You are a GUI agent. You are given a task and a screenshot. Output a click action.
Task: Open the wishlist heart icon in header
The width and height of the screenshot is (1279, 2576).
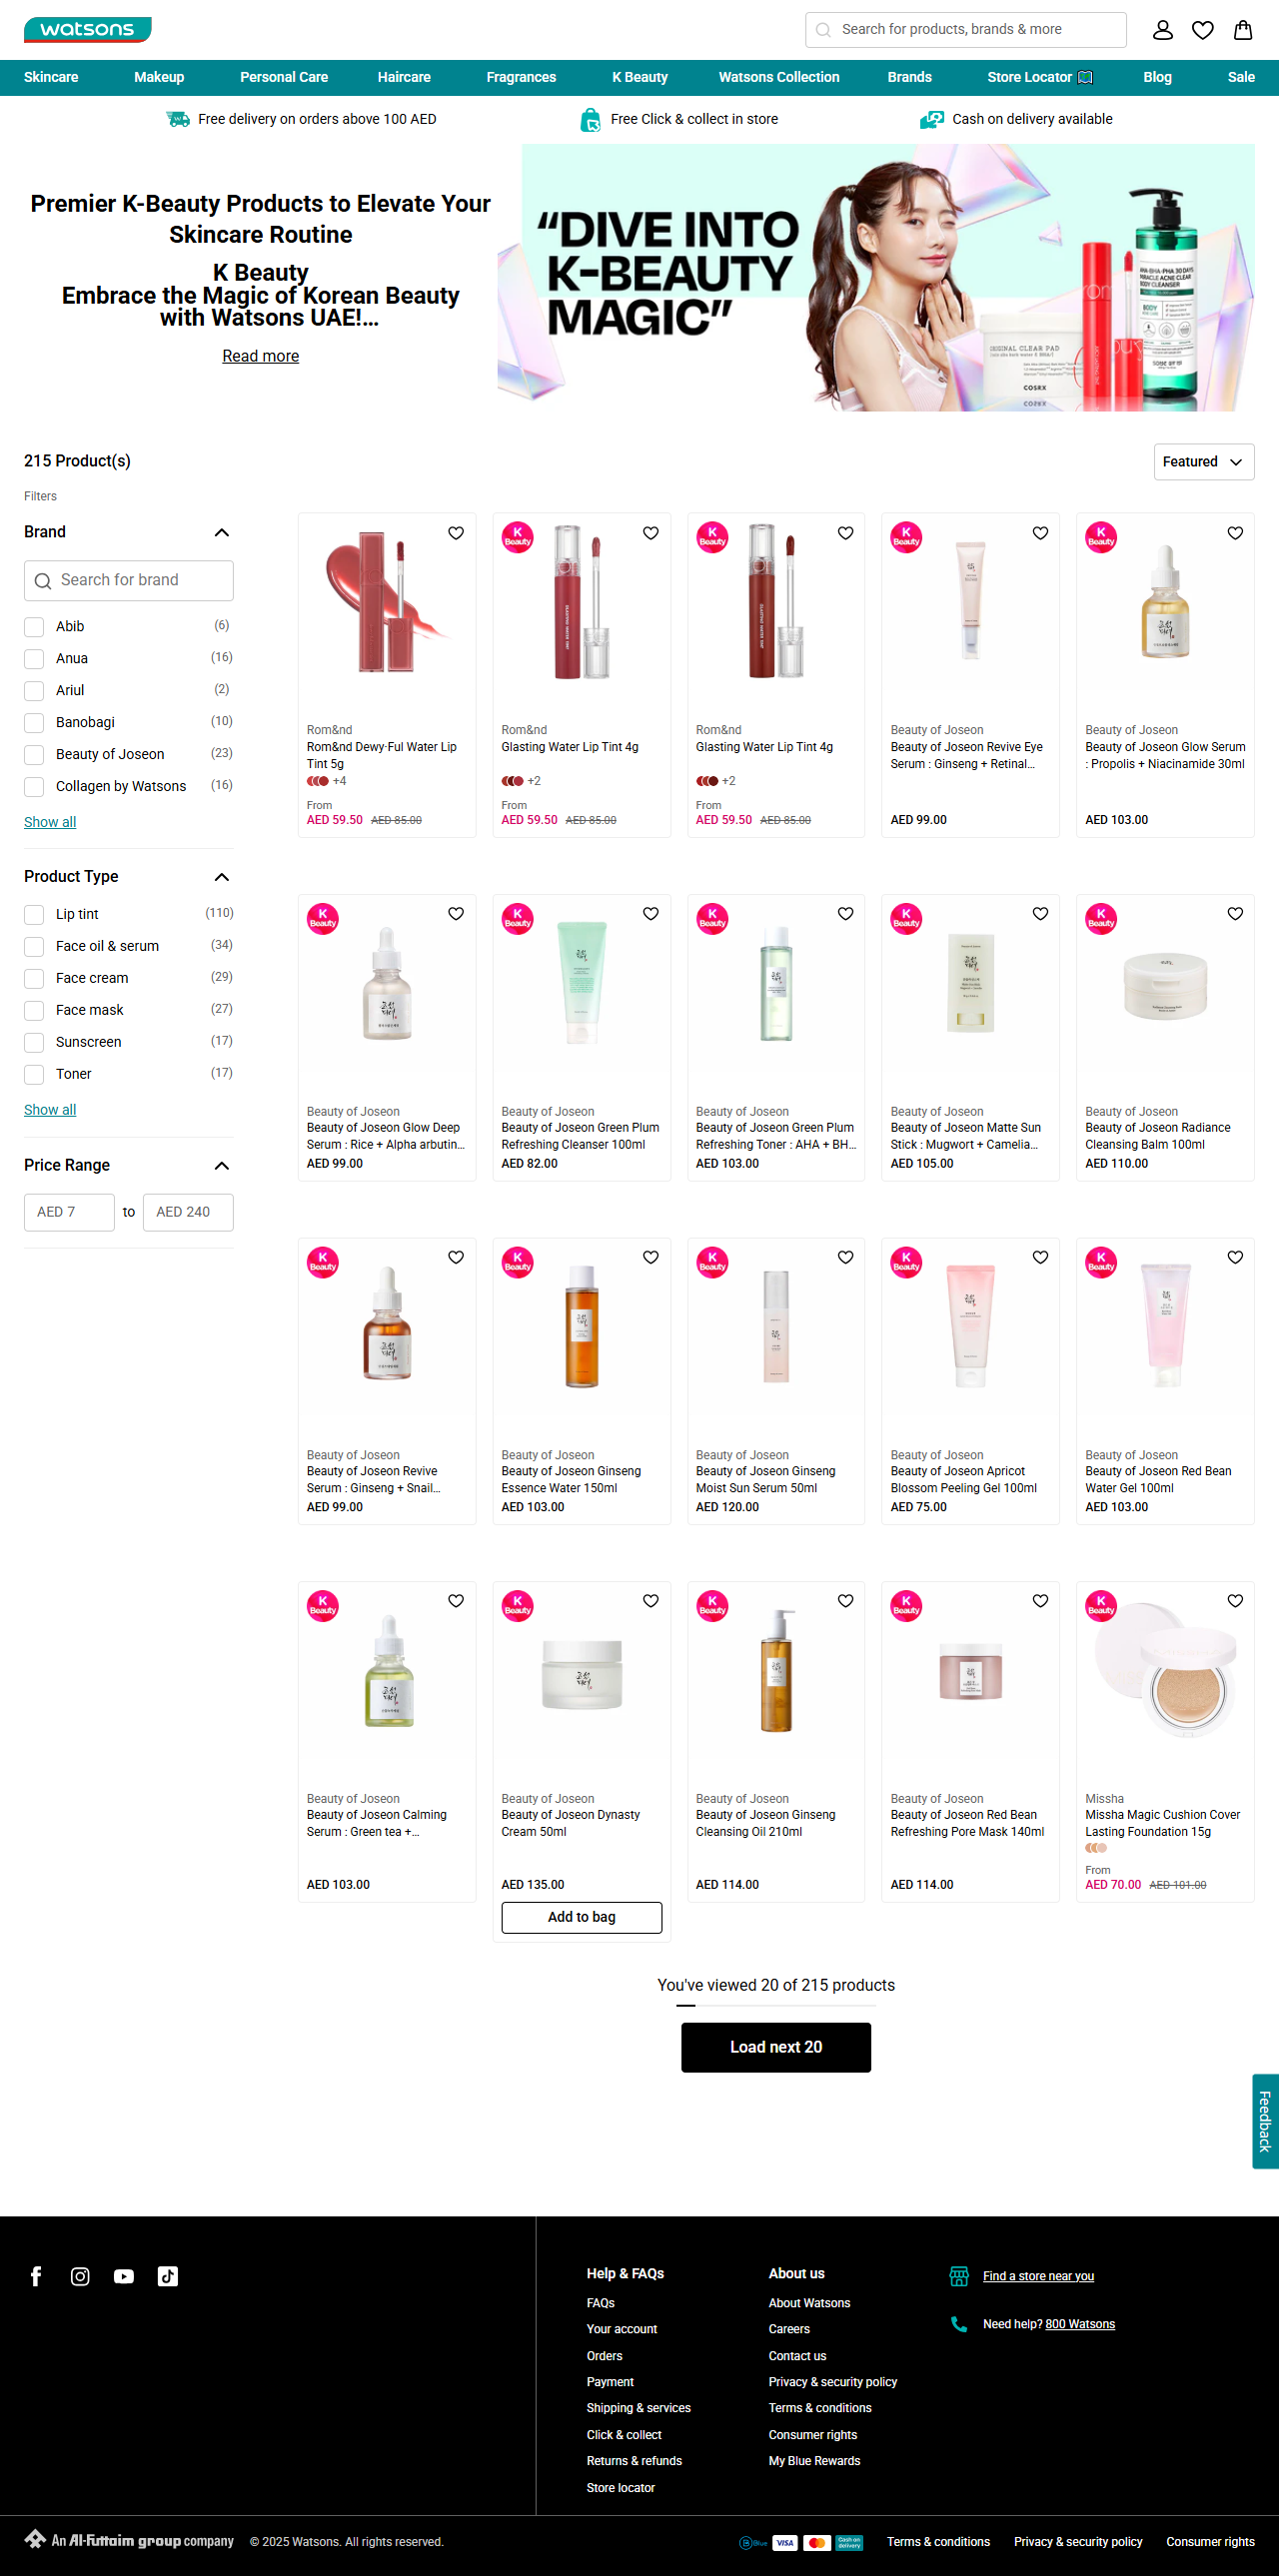(x=1202, y=30)
